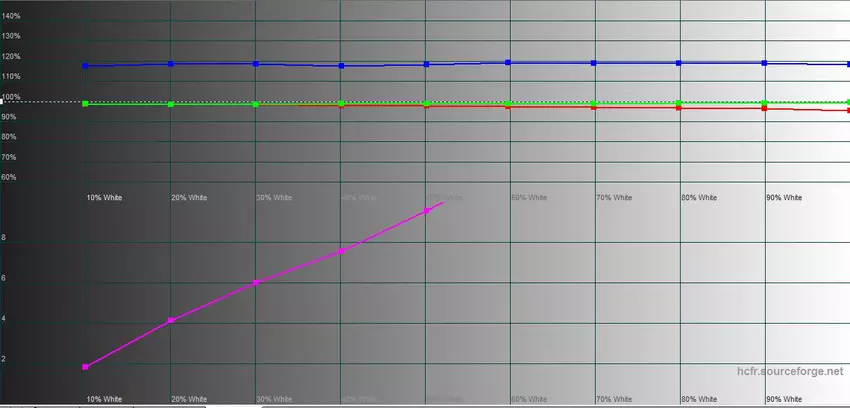Image resolution: width=850 pixels, height=408 pixels.
Task: Click the 60% label on the vertical axis
Action: pos(9,177)
